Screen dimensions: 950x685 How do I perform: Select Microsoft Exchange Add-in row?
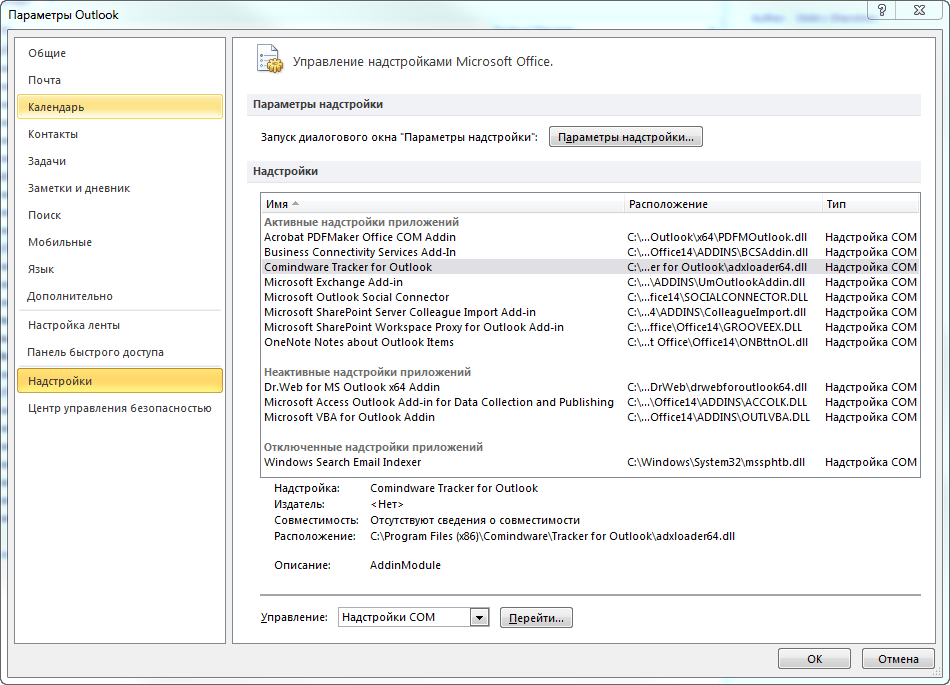pyautogui.click(x=590, y=282)
